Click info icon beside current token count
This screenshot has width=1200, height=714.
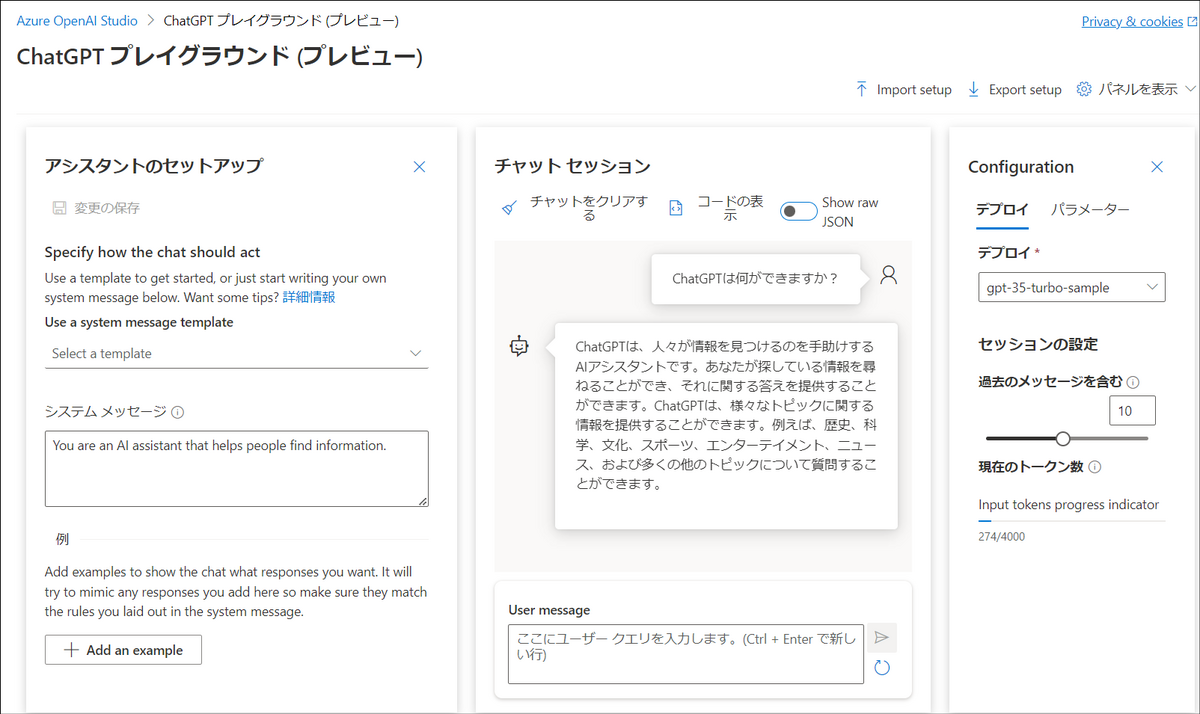pos(1095,467)
